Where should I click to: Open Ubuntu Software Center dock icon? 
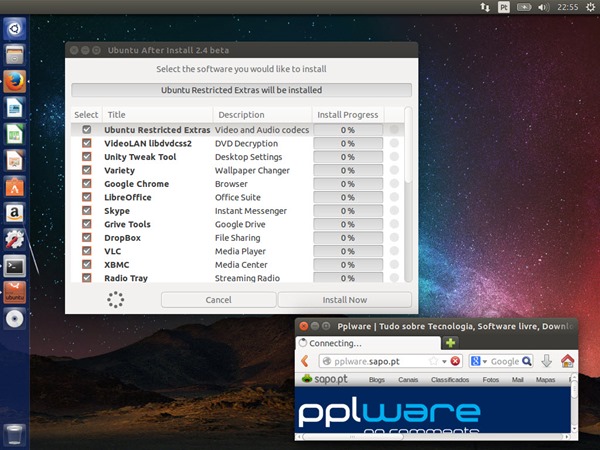click(x=15, y=187)
